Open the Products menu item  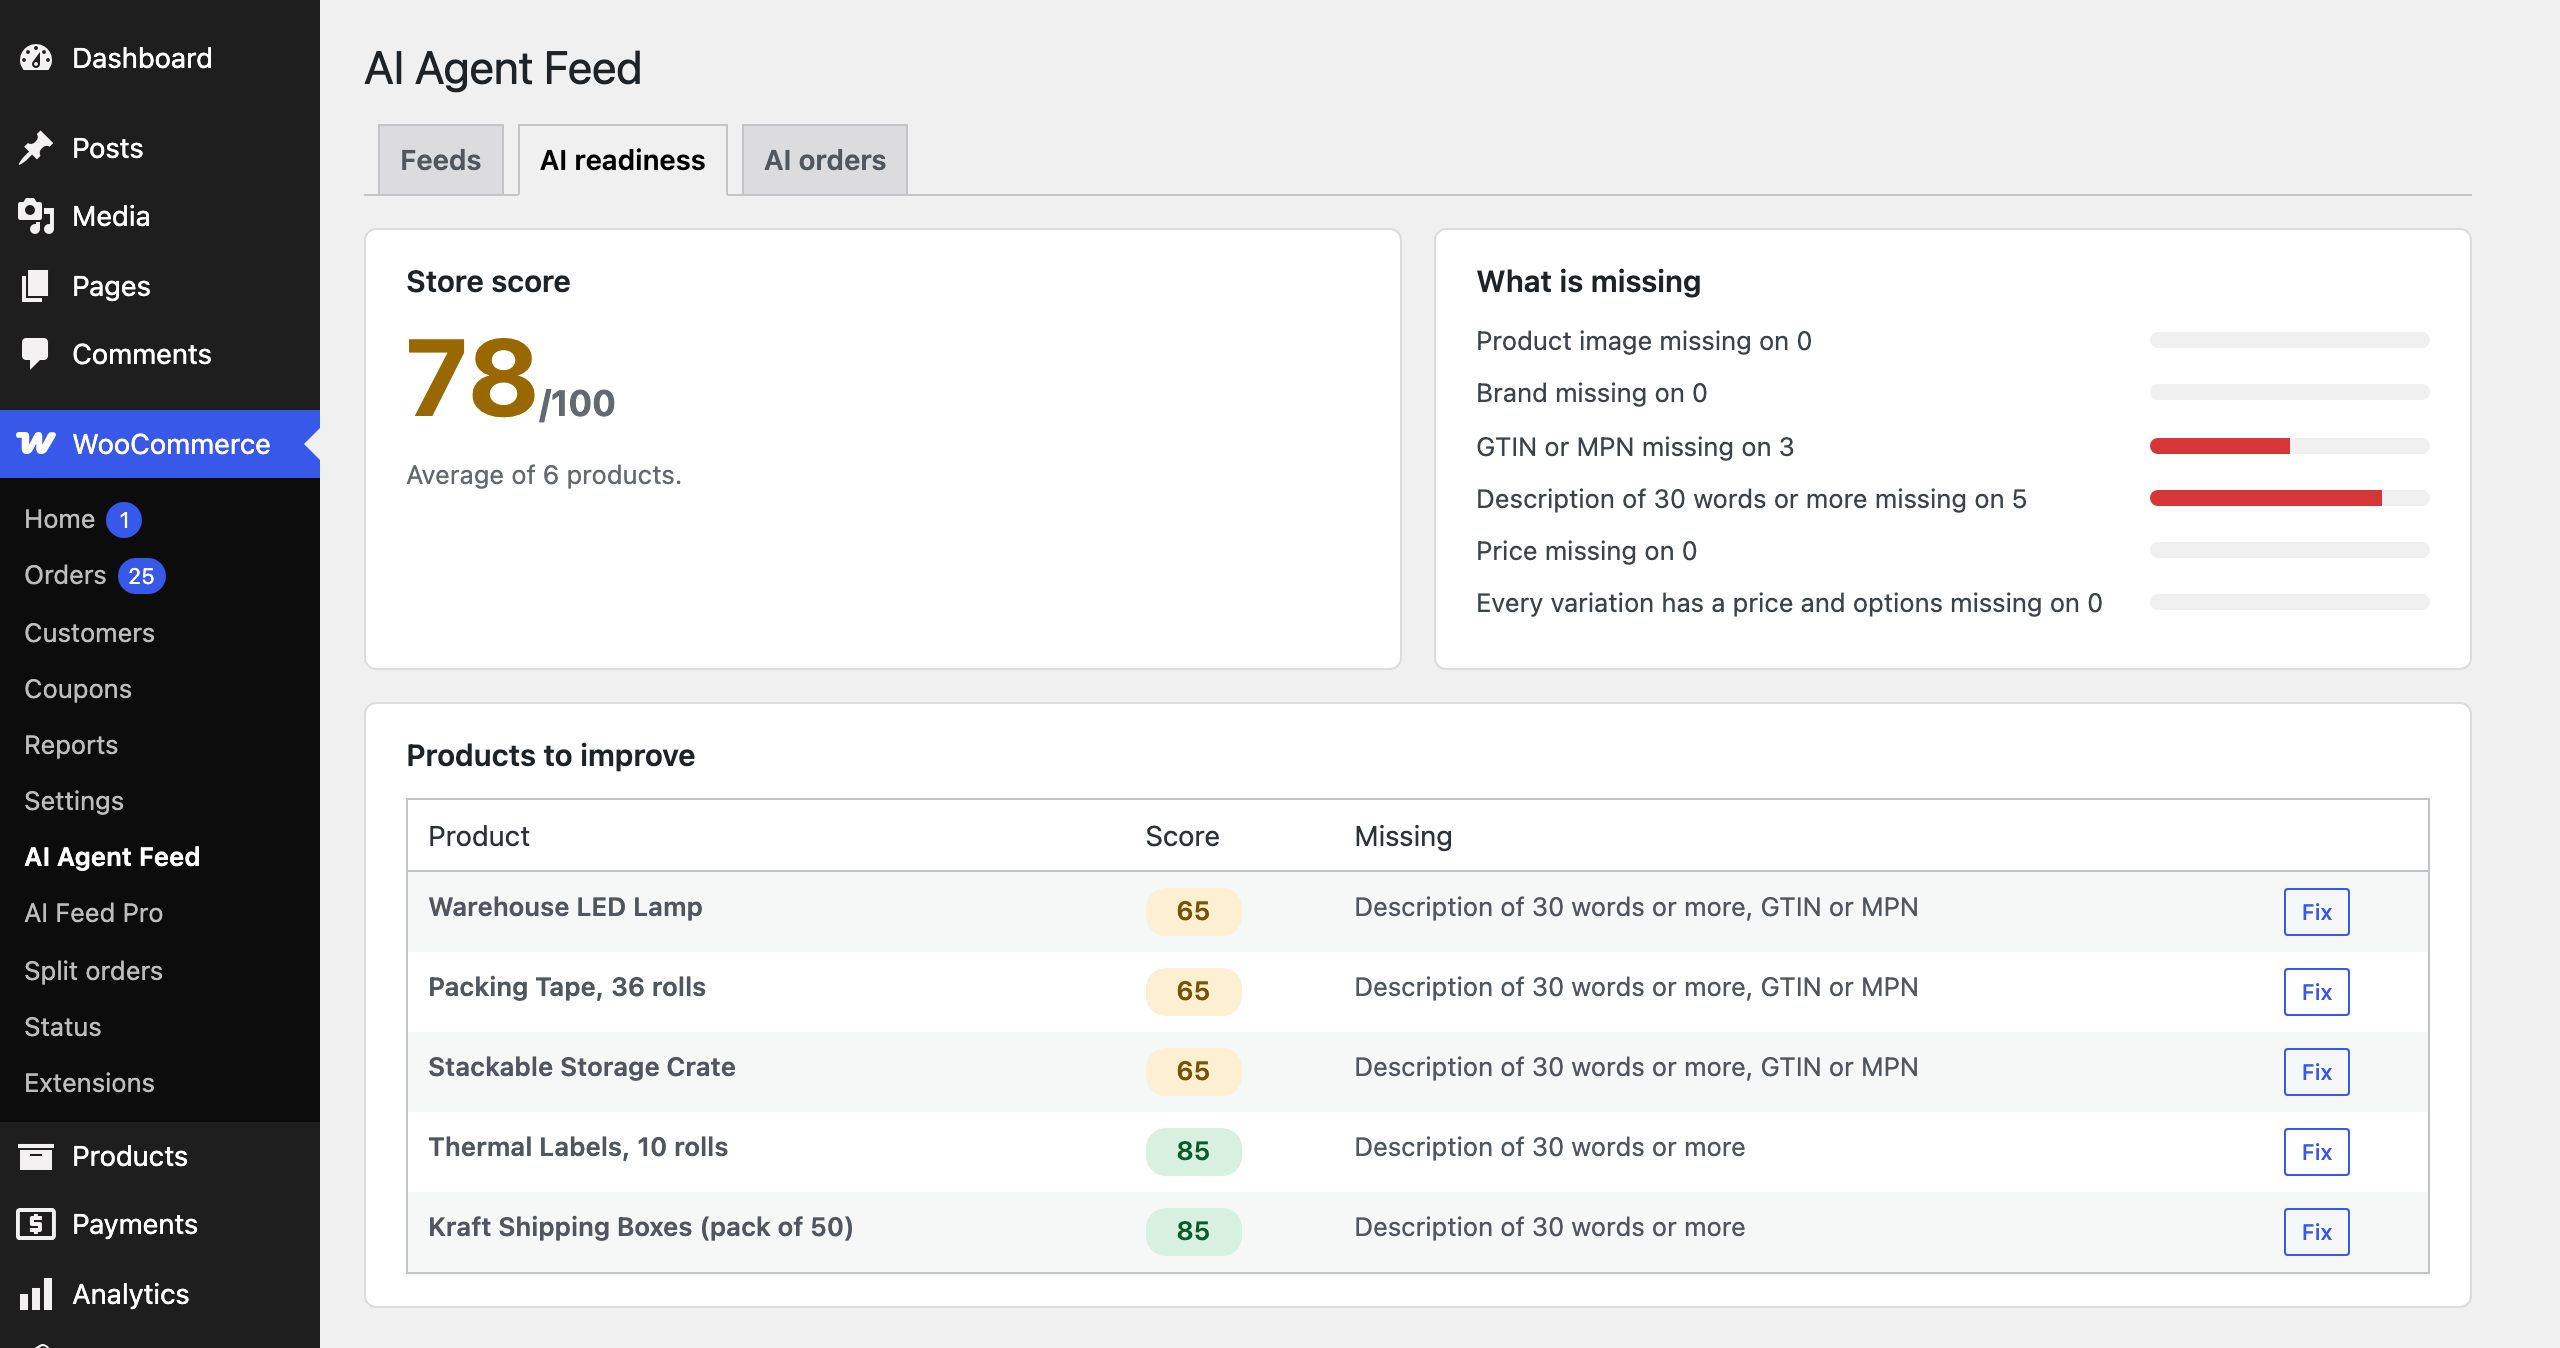pos(160,1156)
